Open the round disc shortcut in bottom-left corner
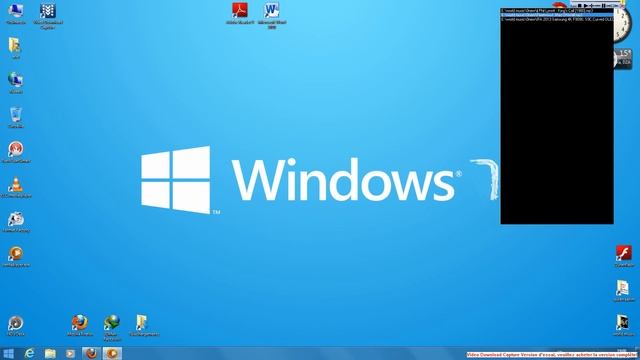 click(x=16, y=326)
